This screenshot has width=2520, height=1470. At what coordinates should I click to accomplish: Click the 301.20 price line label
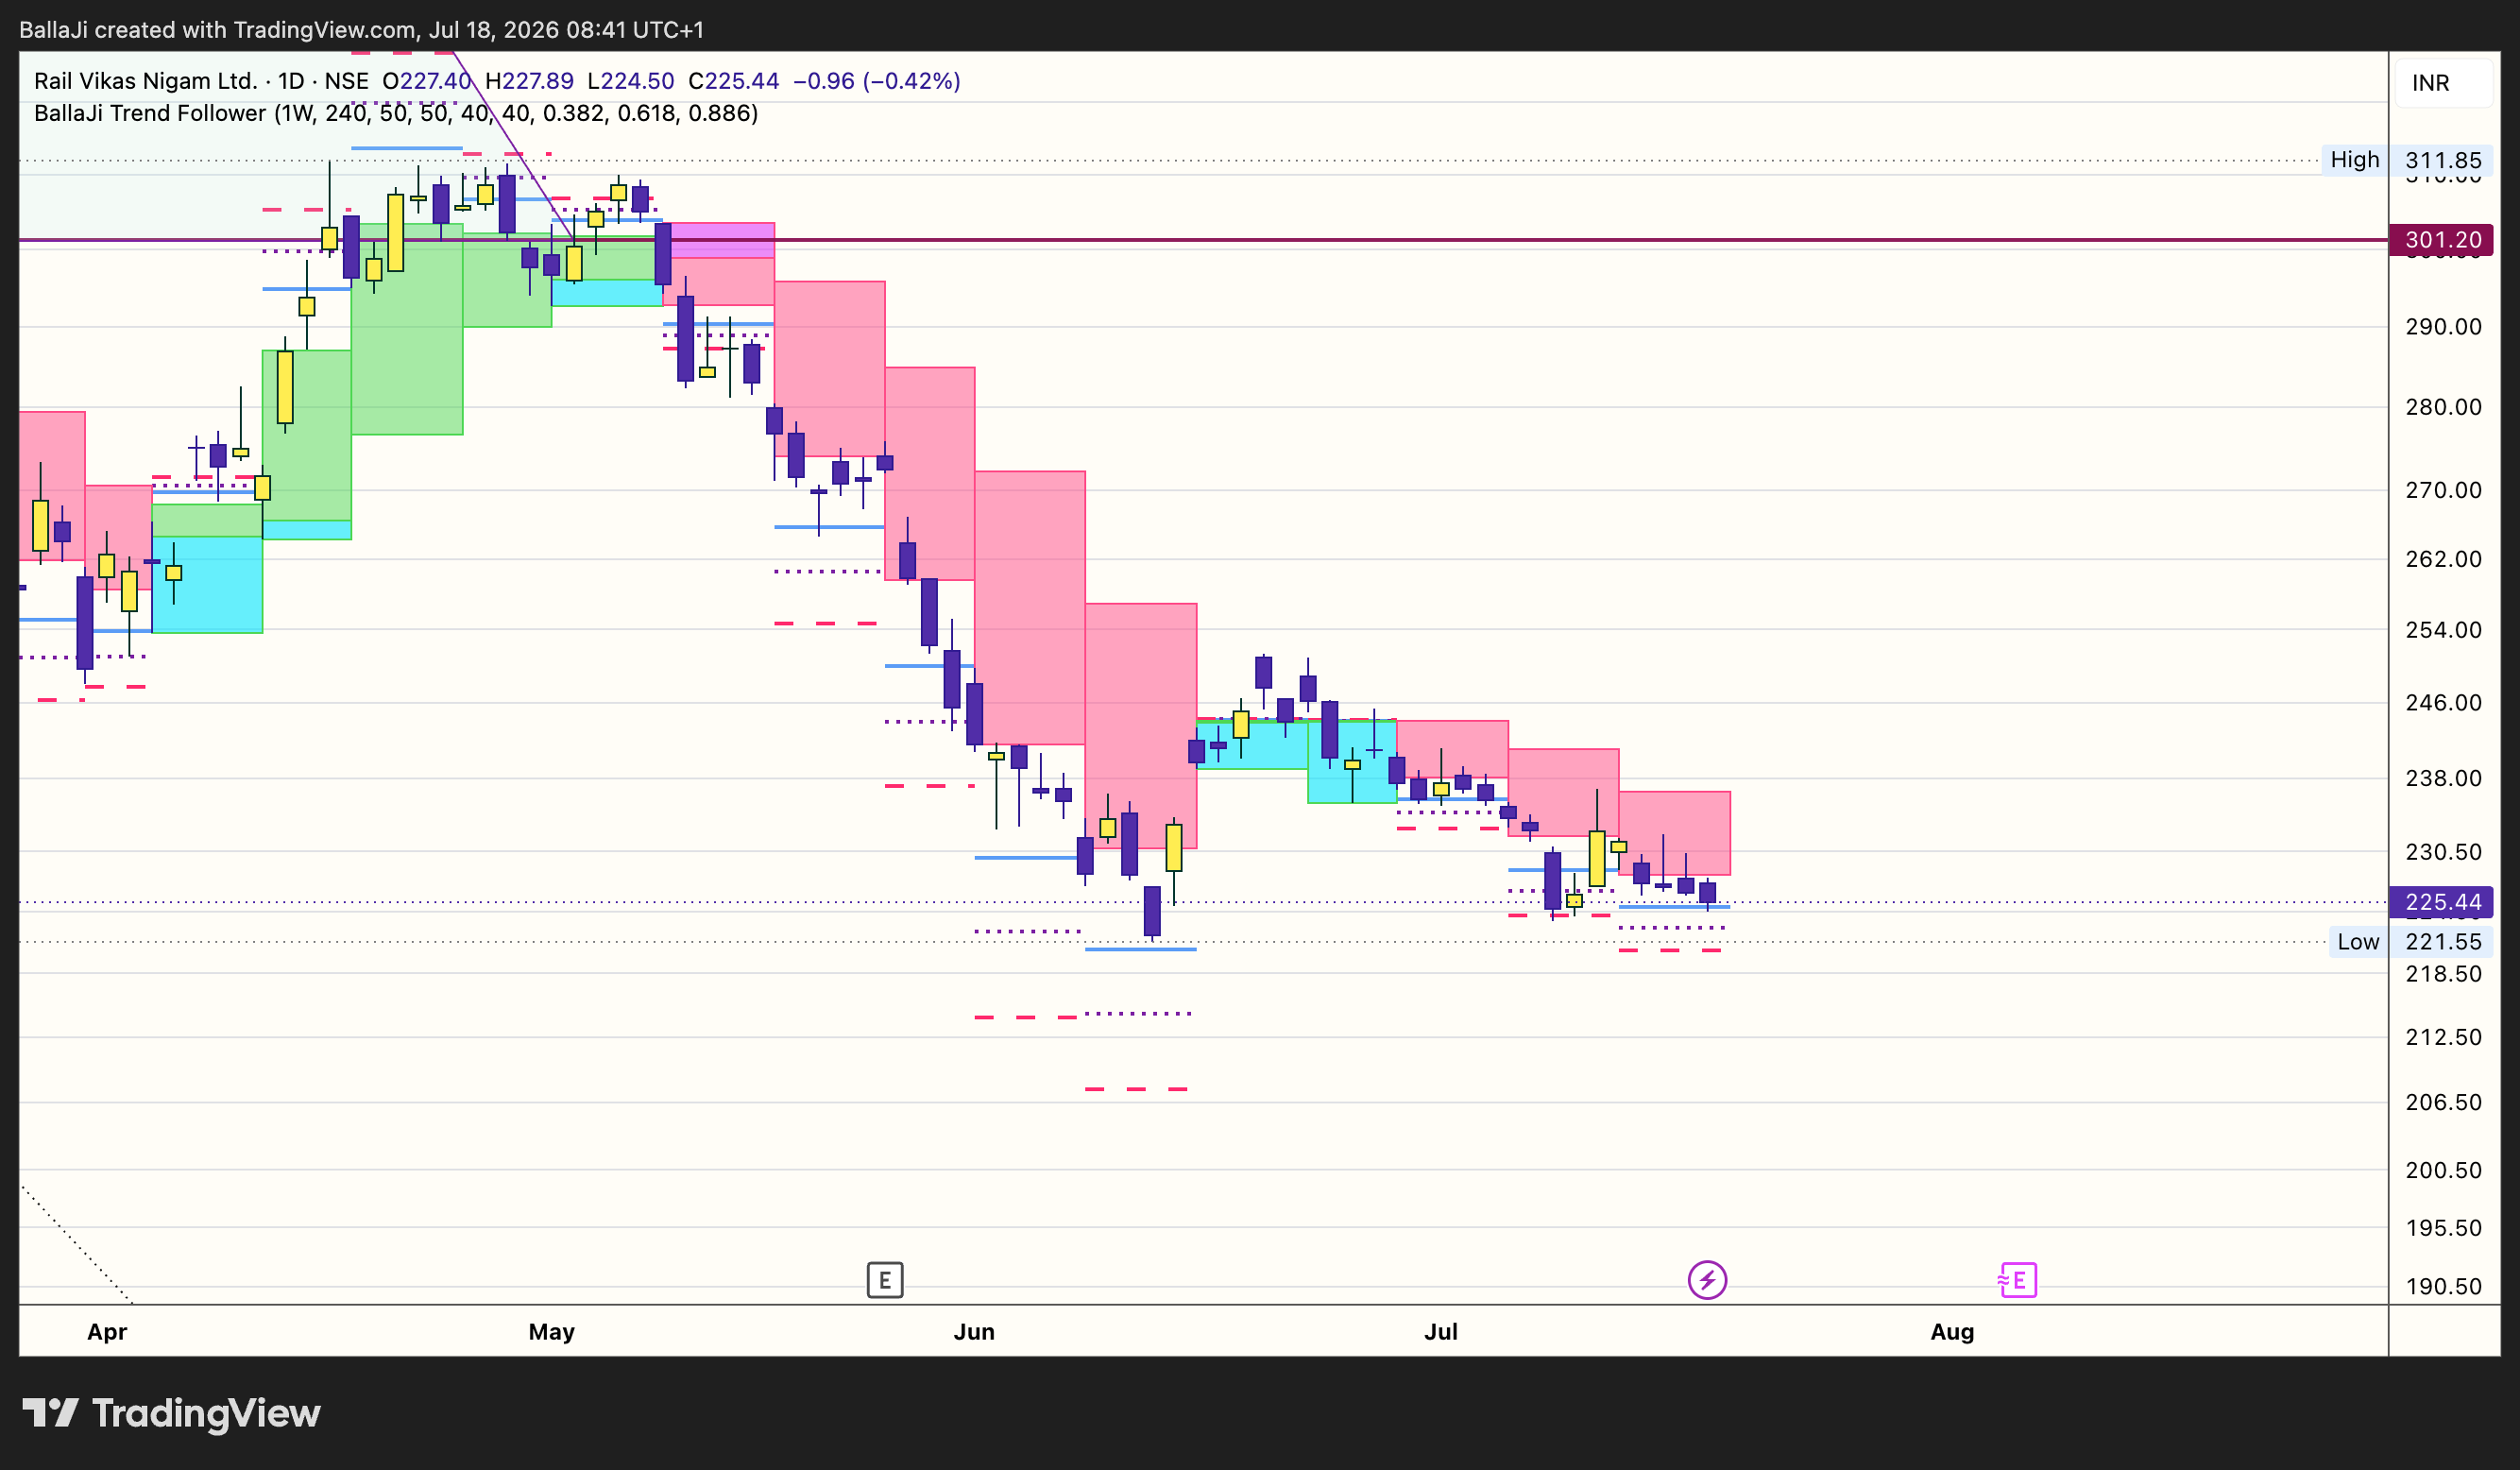(x=2441, y=240)
